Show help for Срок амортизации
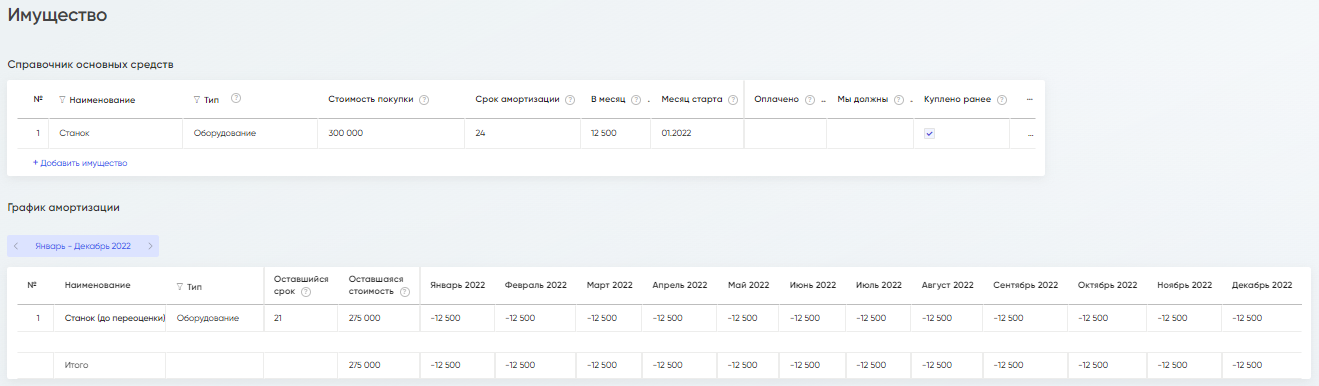Screen dimensions: 1319x386 click(x=570, y=100)
